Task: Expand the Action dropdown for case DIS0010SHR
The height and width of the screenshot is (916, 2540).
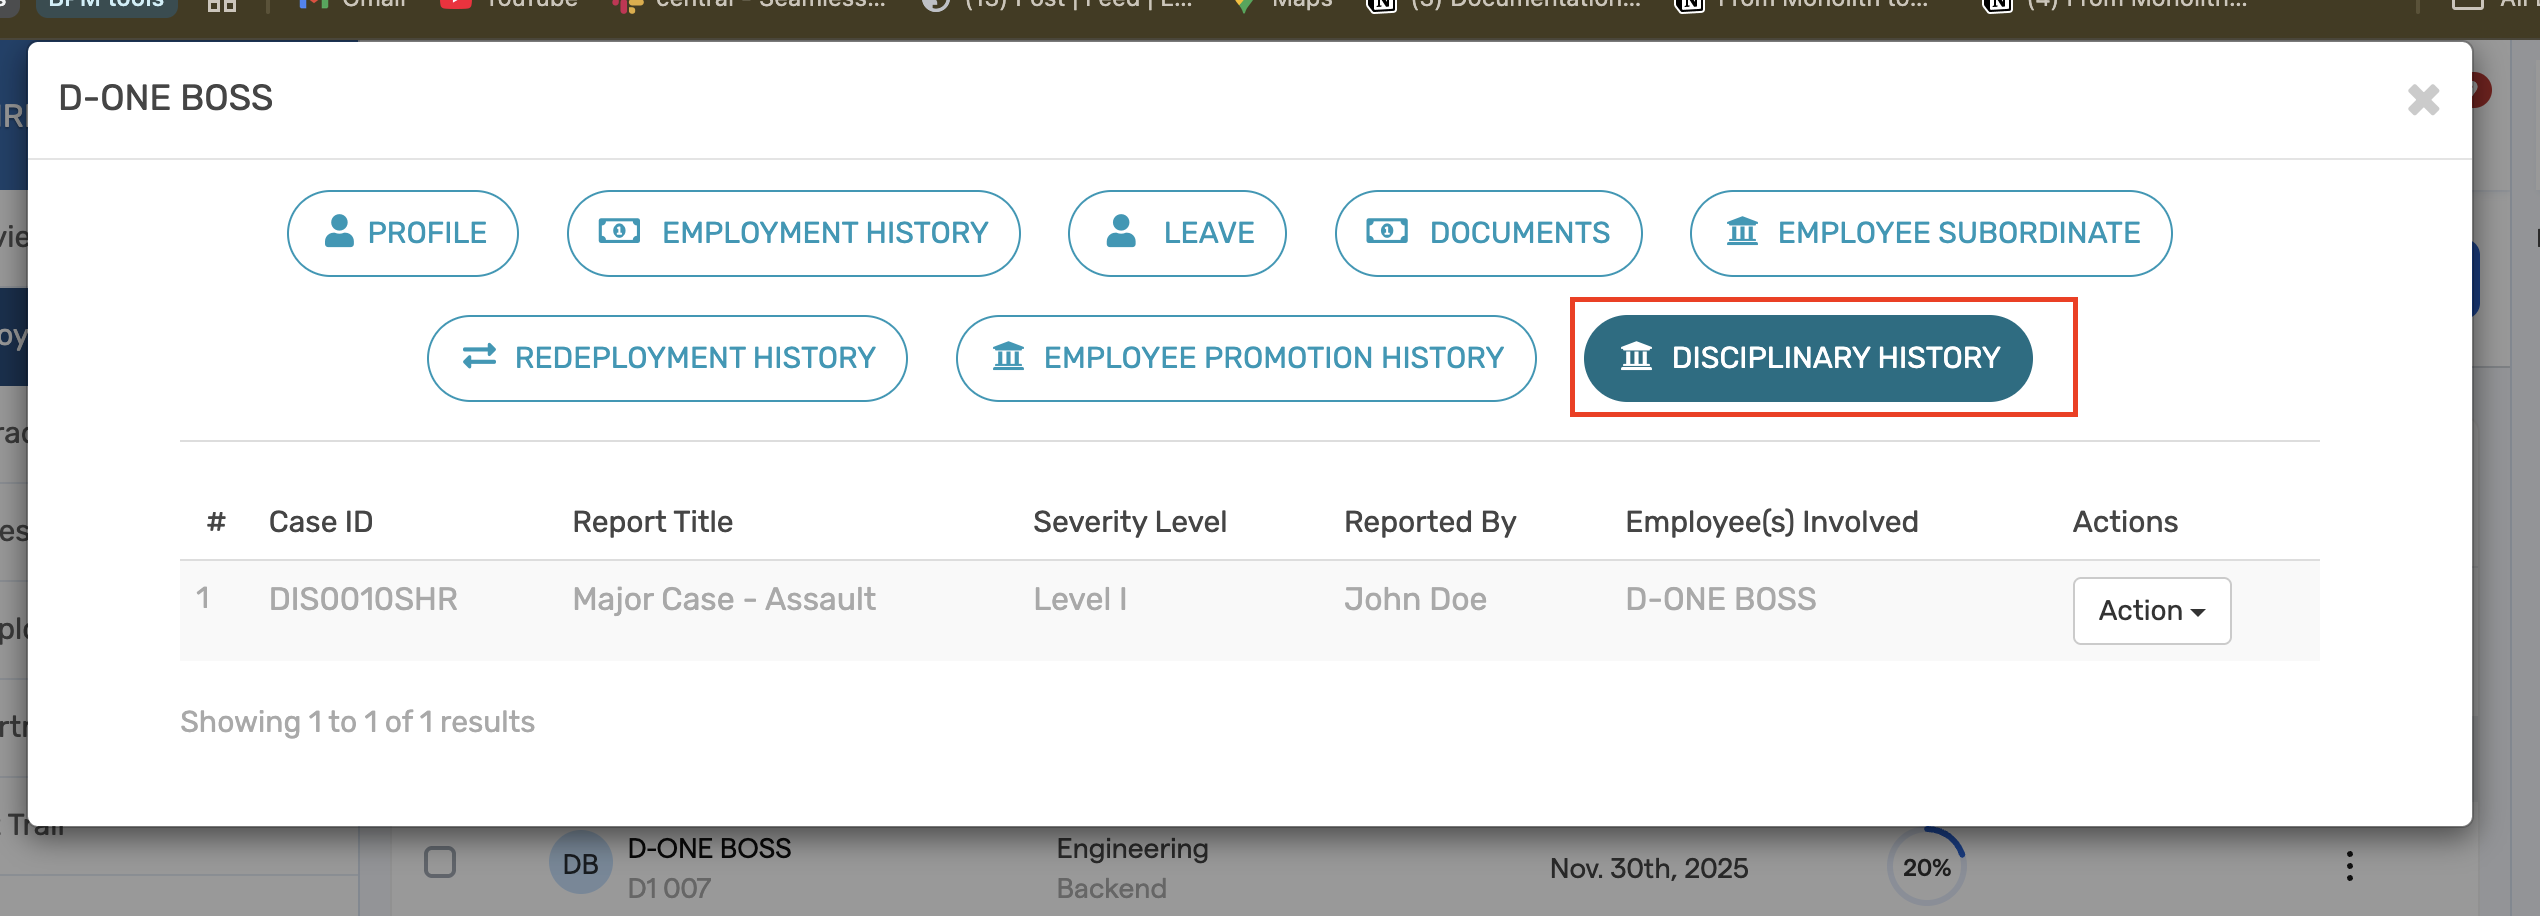Action: 2151,611
